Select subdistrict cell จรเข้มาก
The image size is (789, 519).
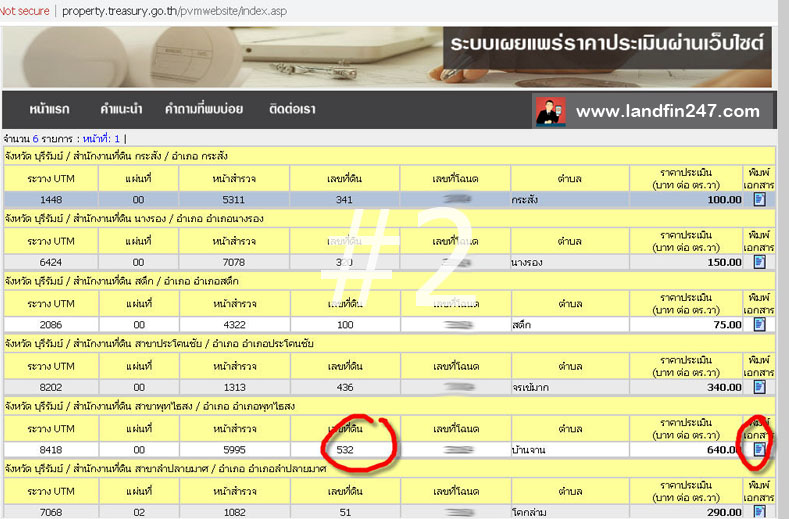[x=570, y=387]
